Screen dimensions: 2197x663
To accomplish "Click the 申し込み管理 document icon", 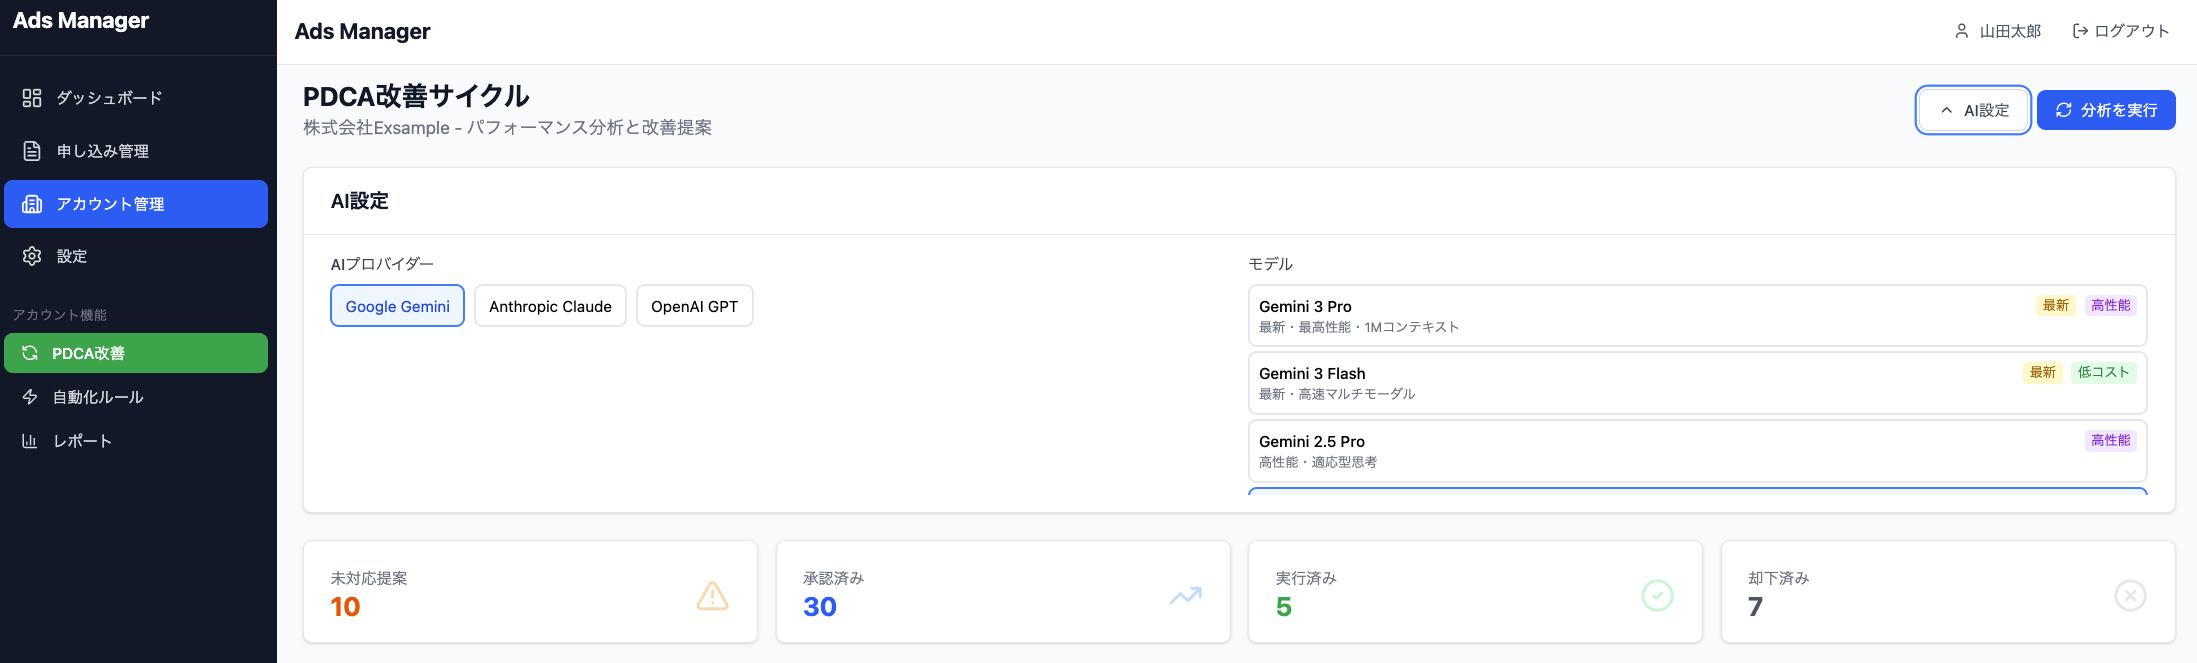I will coord(32,151).
